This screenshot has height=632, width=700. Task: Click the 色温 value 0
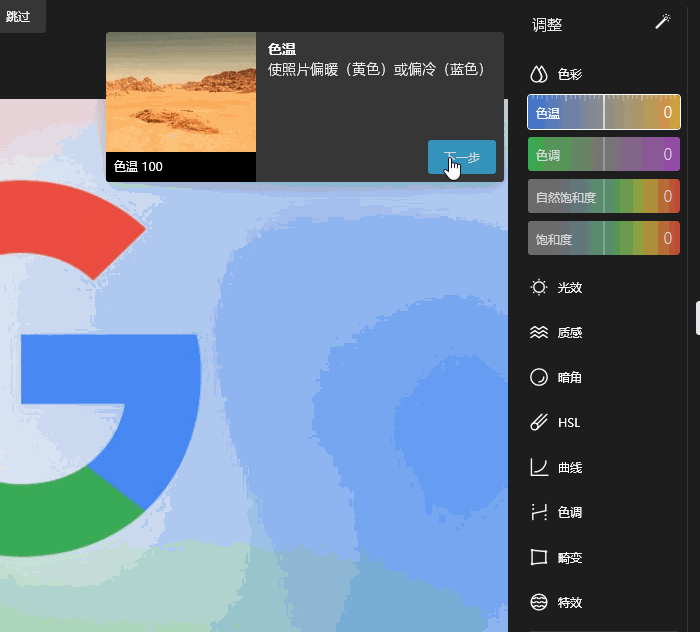click(667, 112)
